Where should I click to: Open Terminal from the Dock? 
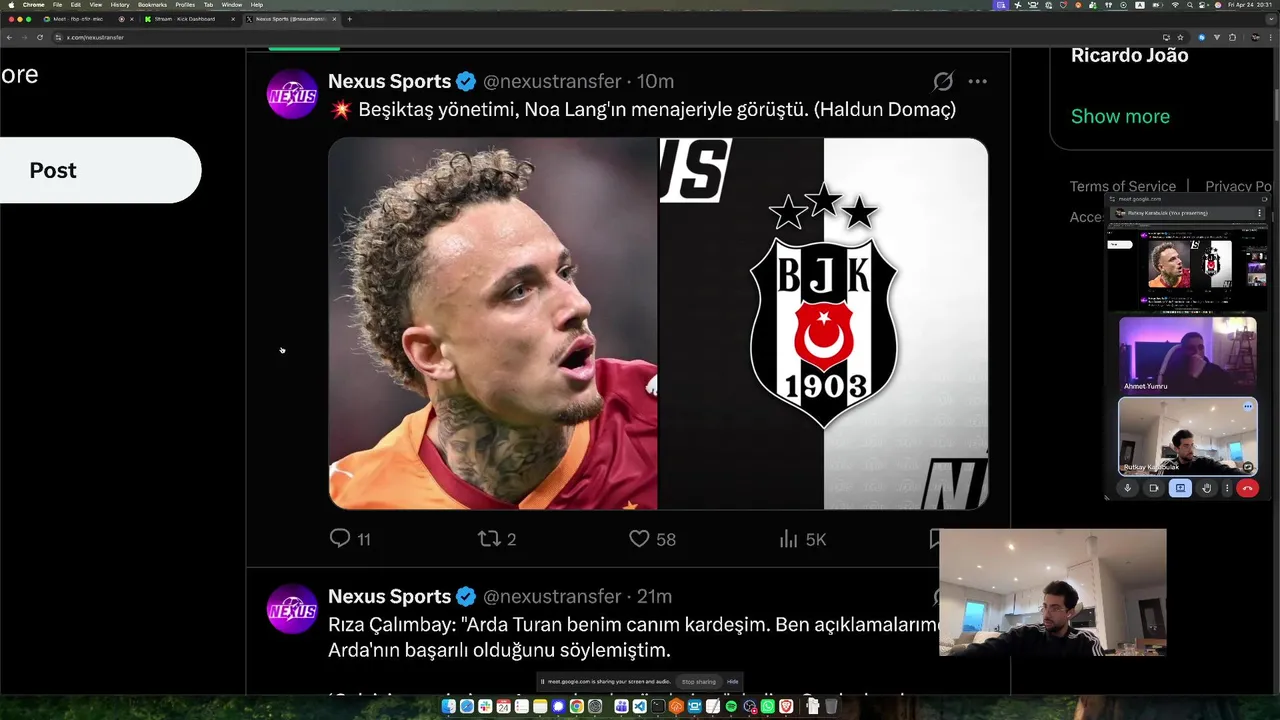pyautogui.click(x=657, y=707)
